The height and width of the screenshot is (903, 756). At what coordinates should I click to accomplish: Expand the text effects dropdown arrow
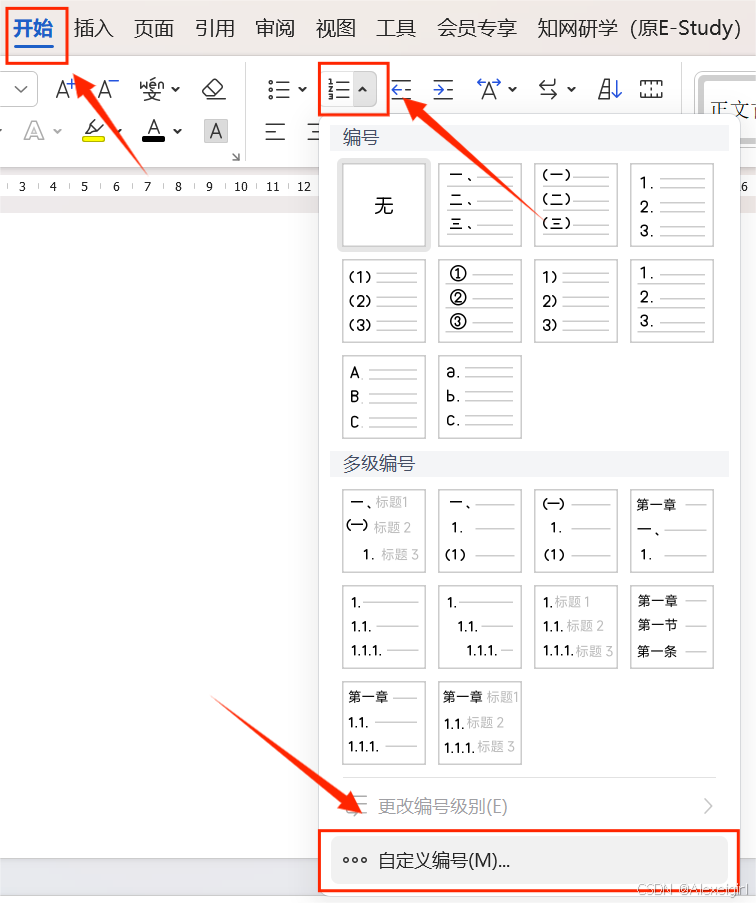coord(57,131)
